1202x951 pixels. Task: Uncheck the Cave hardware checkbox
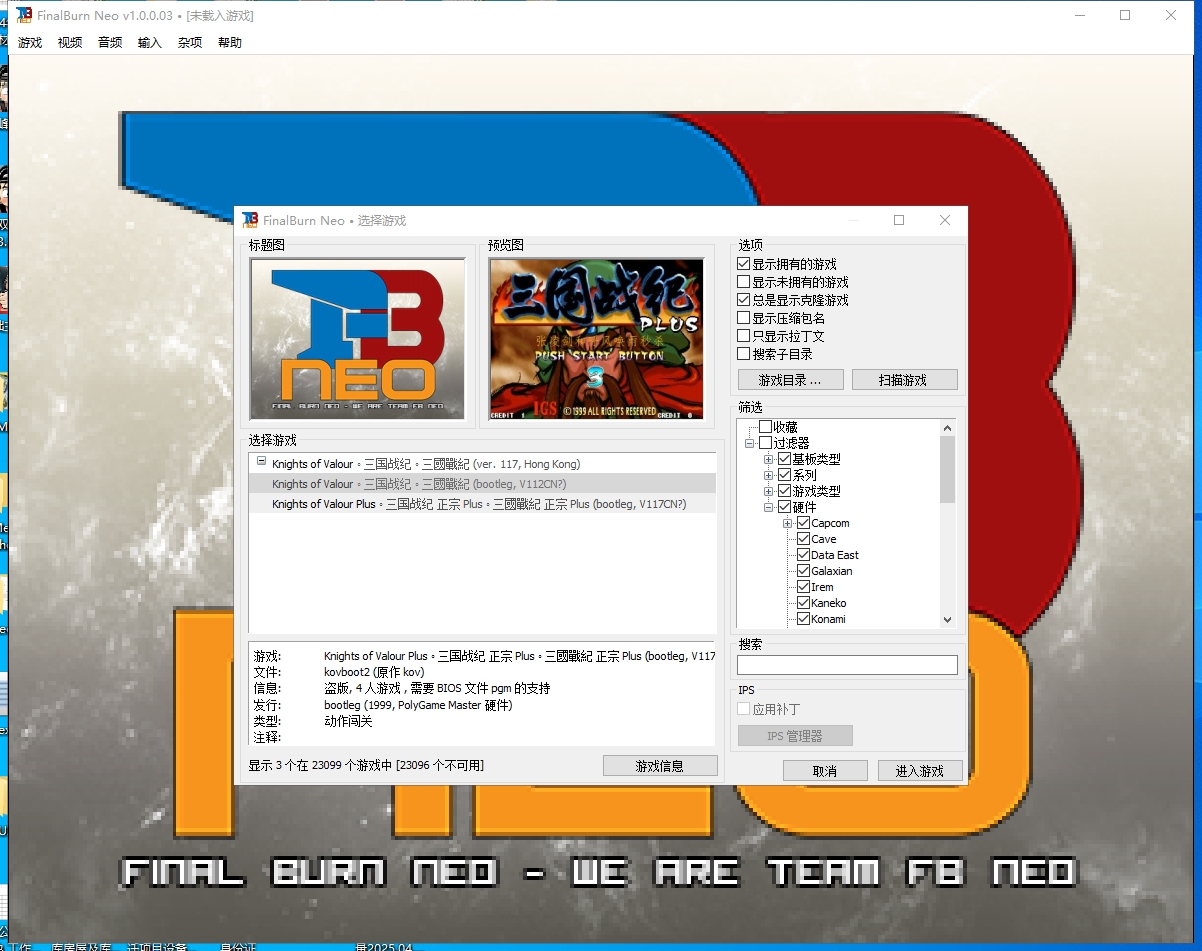point(804,539)
